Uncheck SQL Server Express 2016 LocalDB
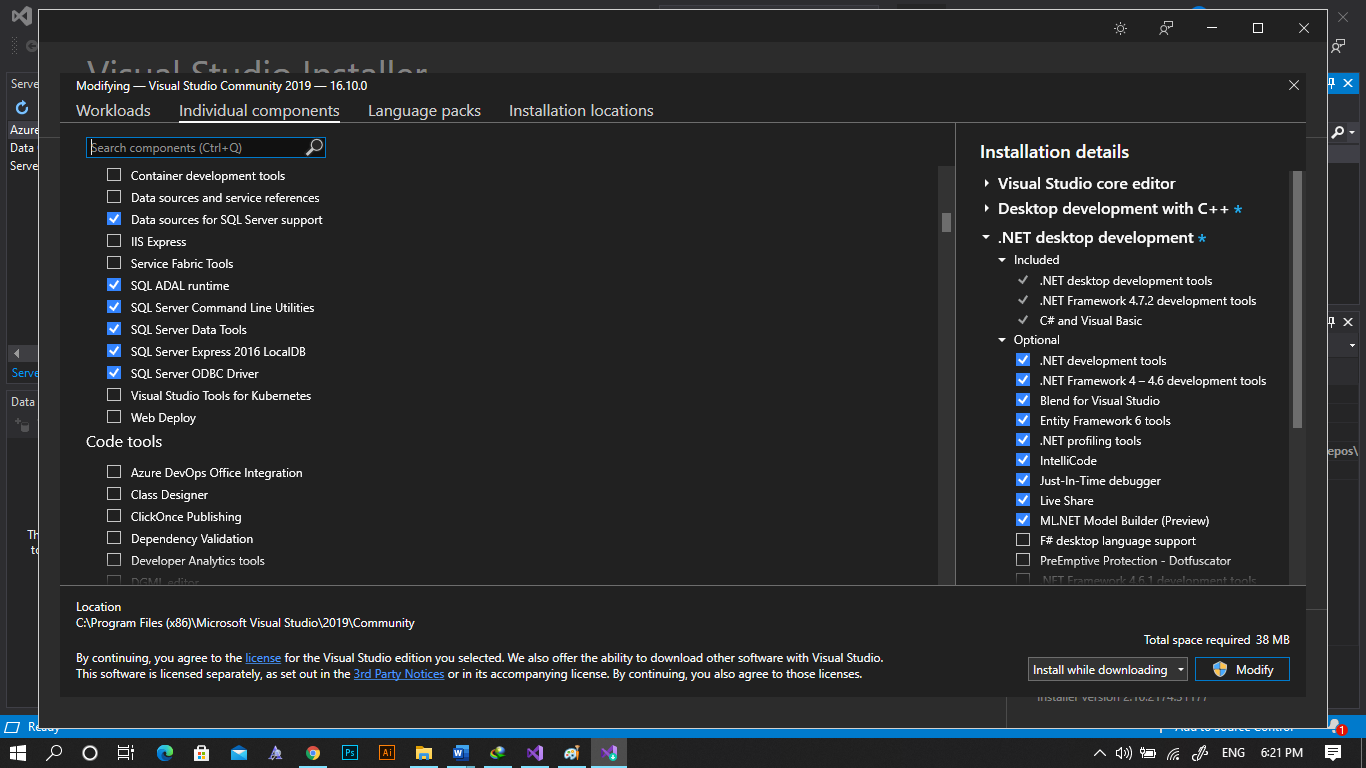Screen dimensions: 1366x768 click(x=114, y=351)
